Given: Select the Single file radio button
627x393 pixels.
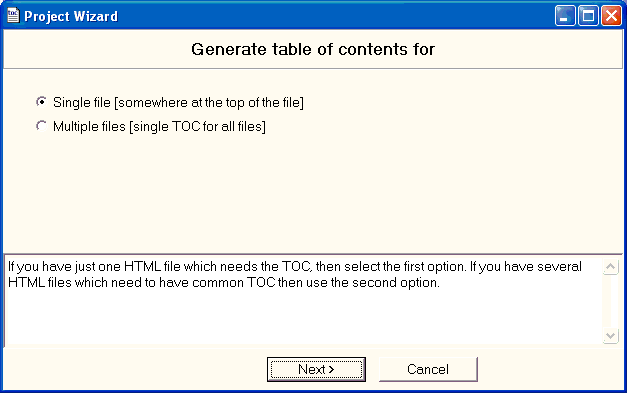Looking at the screenshot, I should tap(41, 102).
